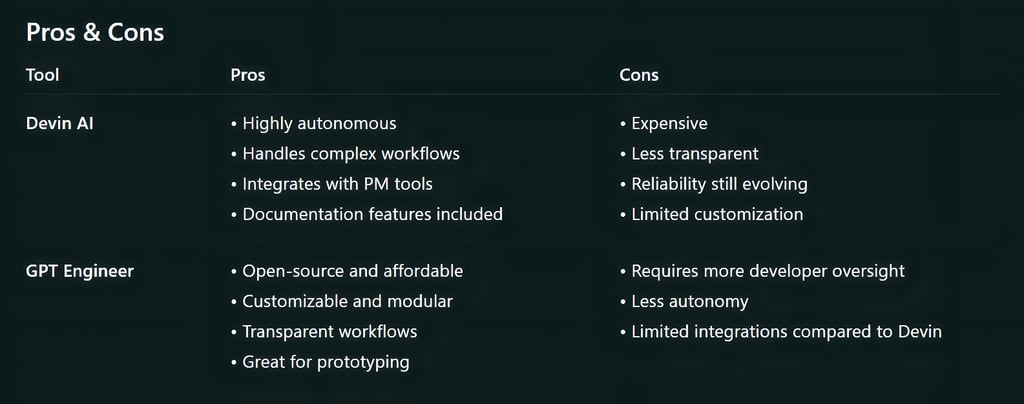The height and width of the screenshot is (404, 1024).
Task: Select "Reliability still evolving" text
Action: tap(719, 184)
